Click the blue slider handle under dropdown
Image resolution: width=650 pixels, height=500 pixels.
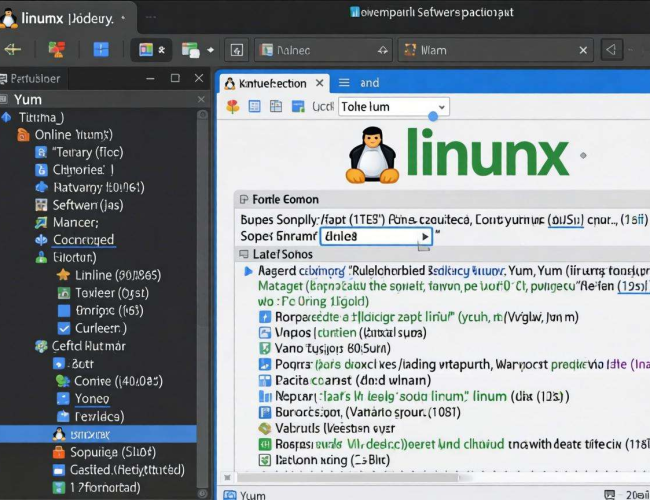click(433, 117)
